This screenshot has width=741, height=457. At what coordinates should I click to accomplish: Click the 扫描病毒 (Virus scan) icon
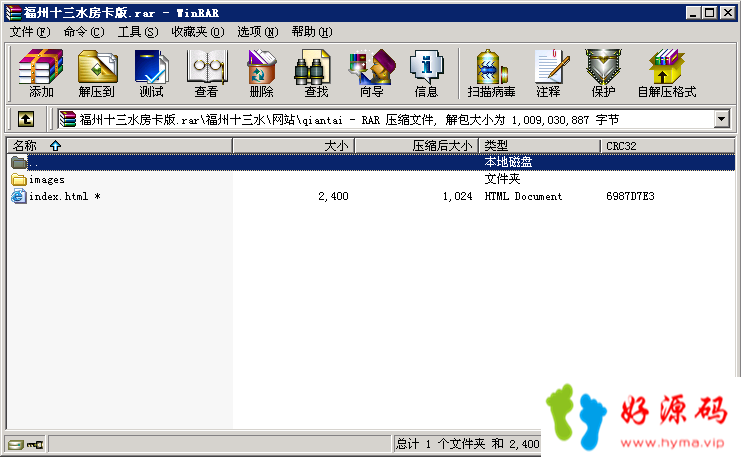(491, 73)
